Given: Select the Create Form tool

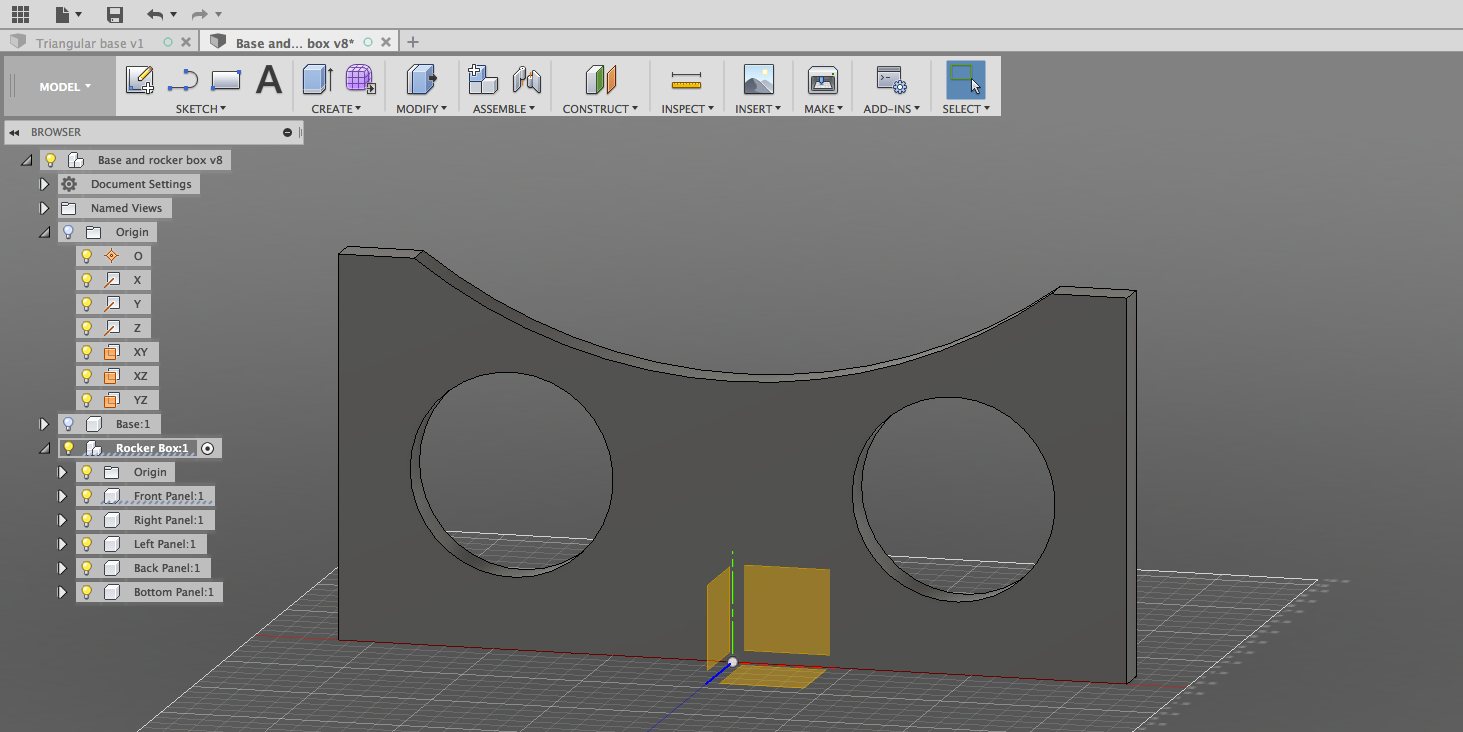Looking at the screenshot, I should pos(360,80).
